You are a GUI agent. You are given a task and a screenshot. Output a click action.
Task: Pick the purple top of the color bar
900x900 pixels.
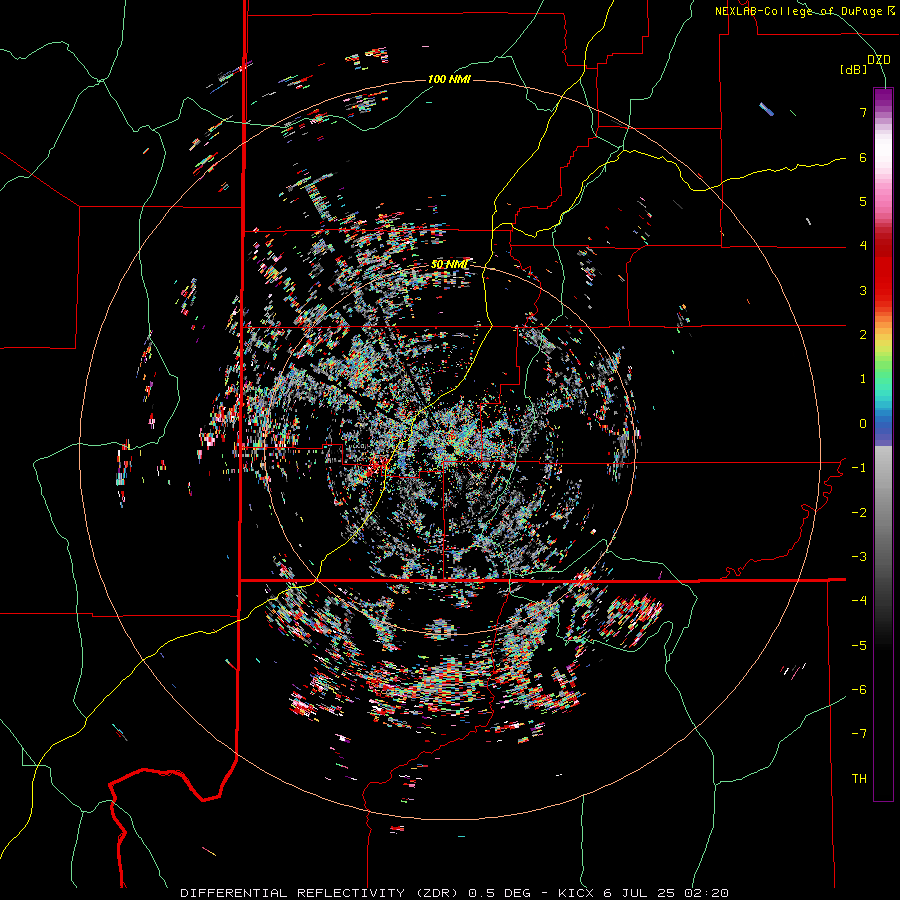(x=883, y=95)
